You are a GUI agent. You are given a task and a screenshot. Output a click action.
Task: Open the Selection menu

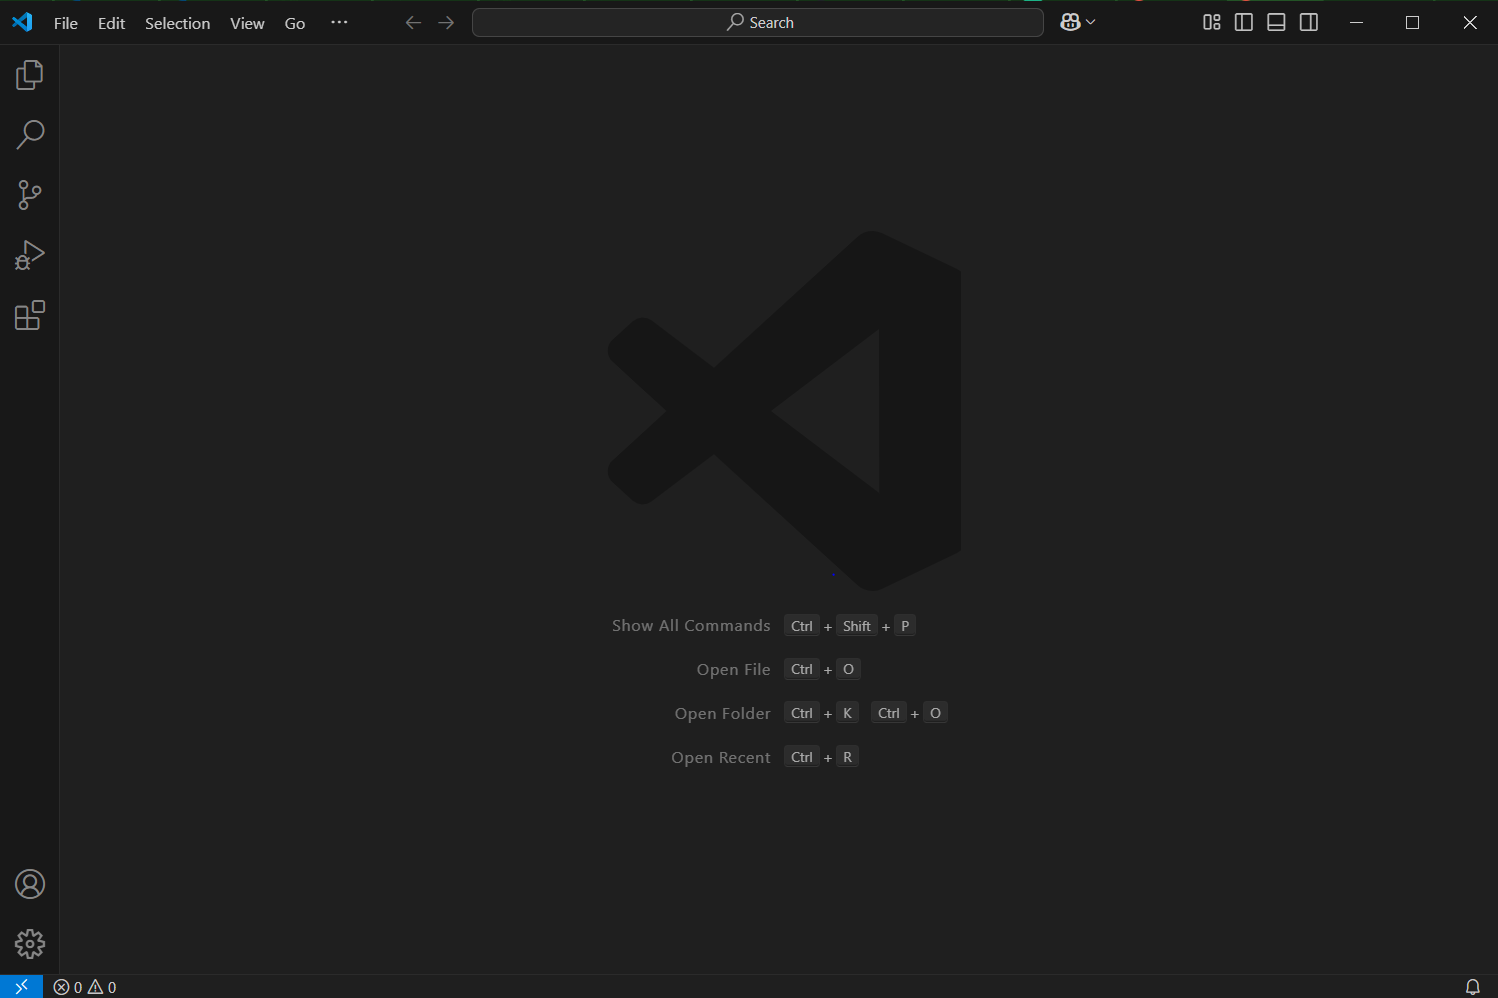178,23
